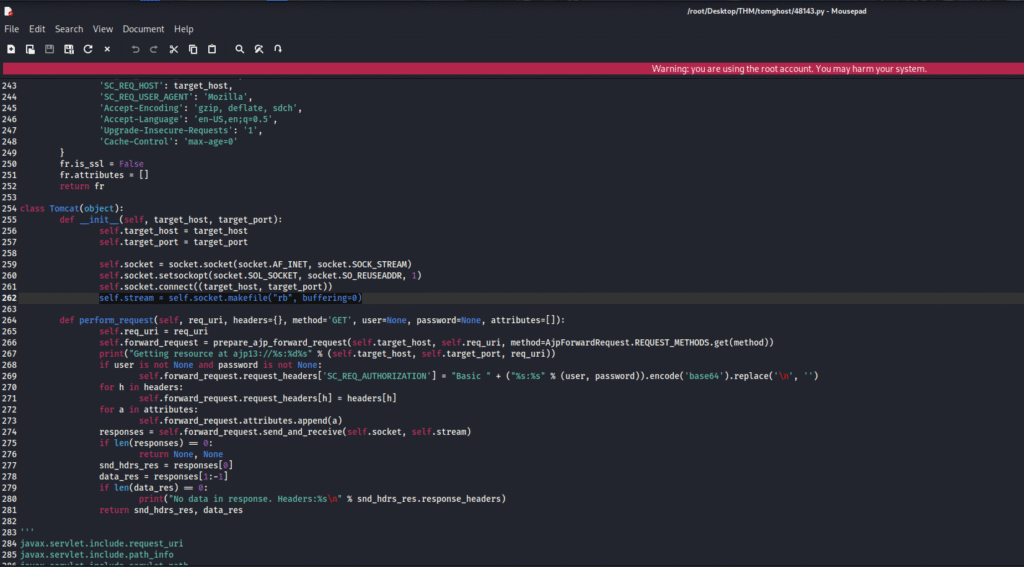
Task: Click the Find and Replace icon
Action: click(x=259, y=49)
